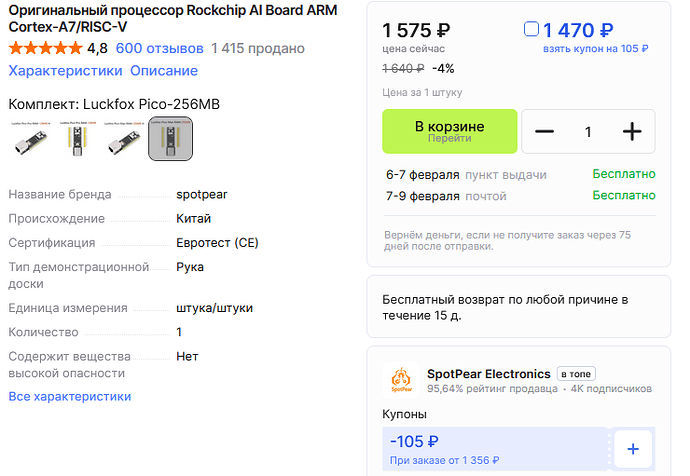The width and height of the screenshot is (690, 476).
Task: Add the 105 ₽ coupon with plus icon
Action: pos(632,450)
